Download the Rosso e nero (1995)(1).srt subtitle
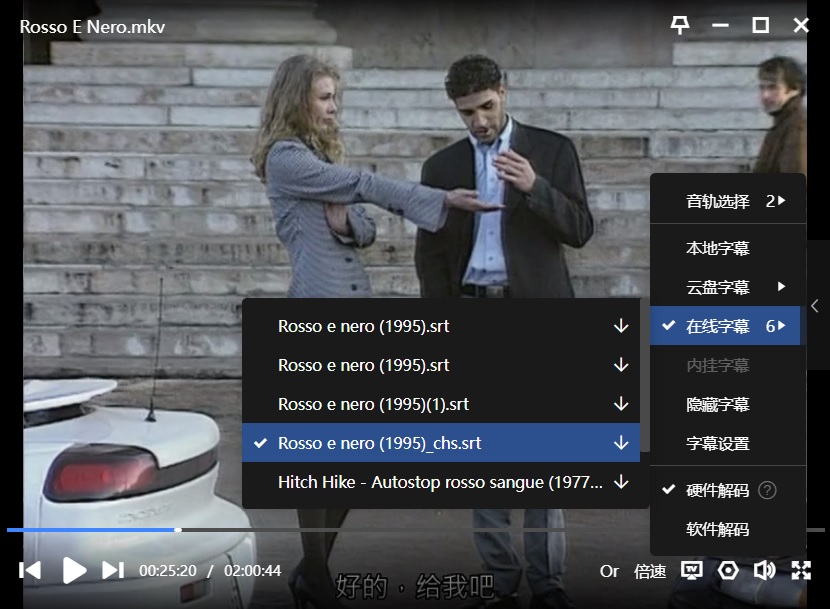The width and height of the screenshot is (830, 609). (621, 404)
